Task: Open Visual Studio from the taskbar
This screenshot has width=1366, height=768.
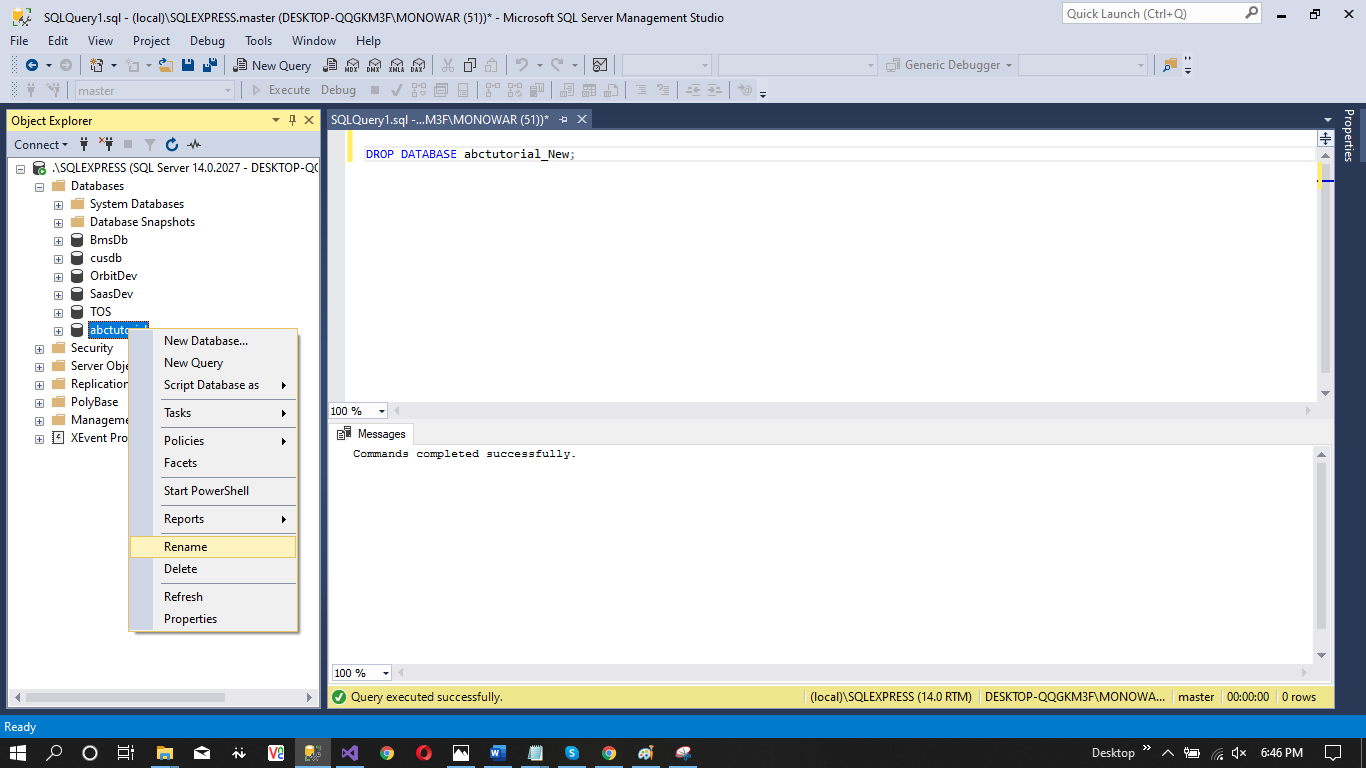Action: tap(349, 753)
